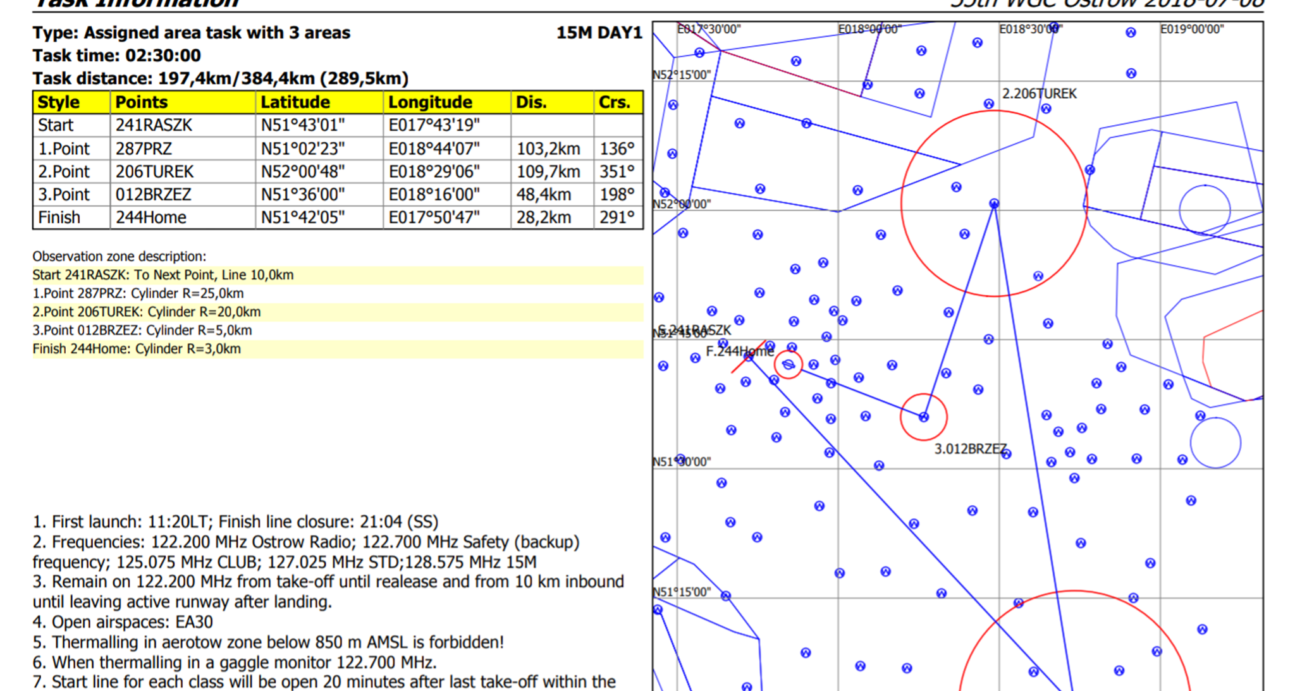Select the Longitude column header
Image resolution: width=1295 pixels, height=691 pixels.
coord(430,102)
